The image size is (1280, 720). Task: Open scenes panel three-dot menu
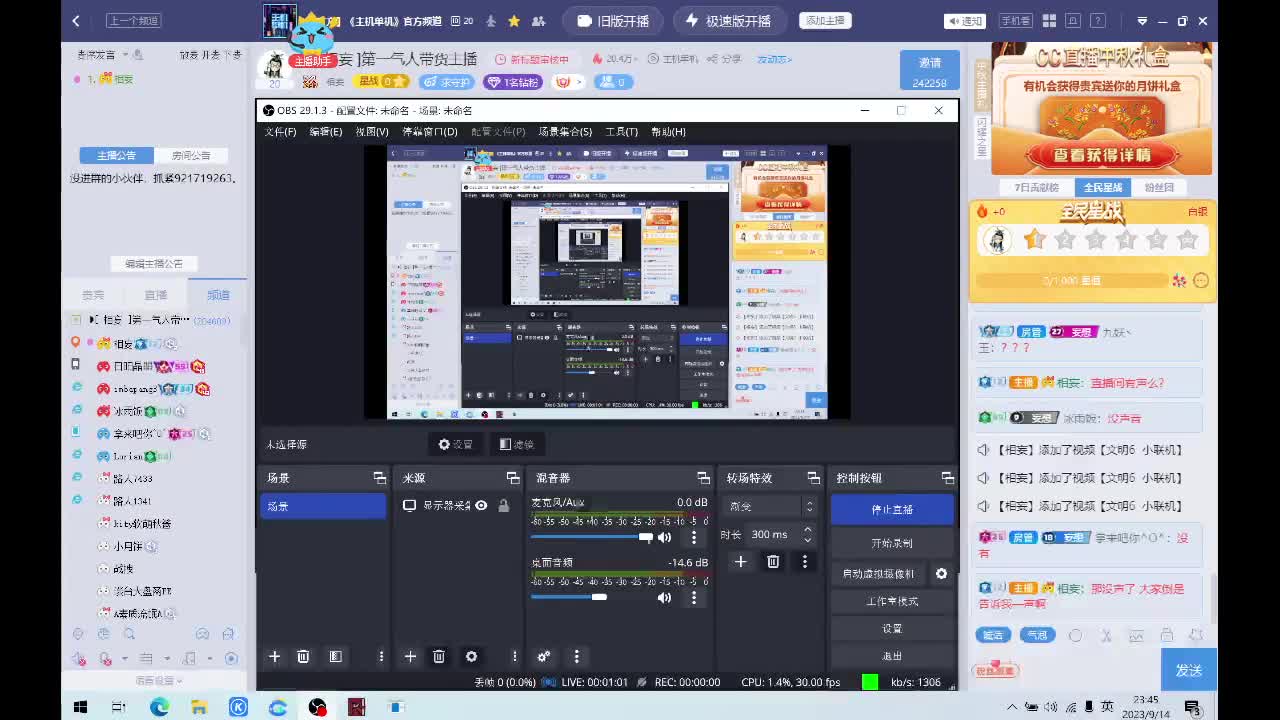click(381, 657)
